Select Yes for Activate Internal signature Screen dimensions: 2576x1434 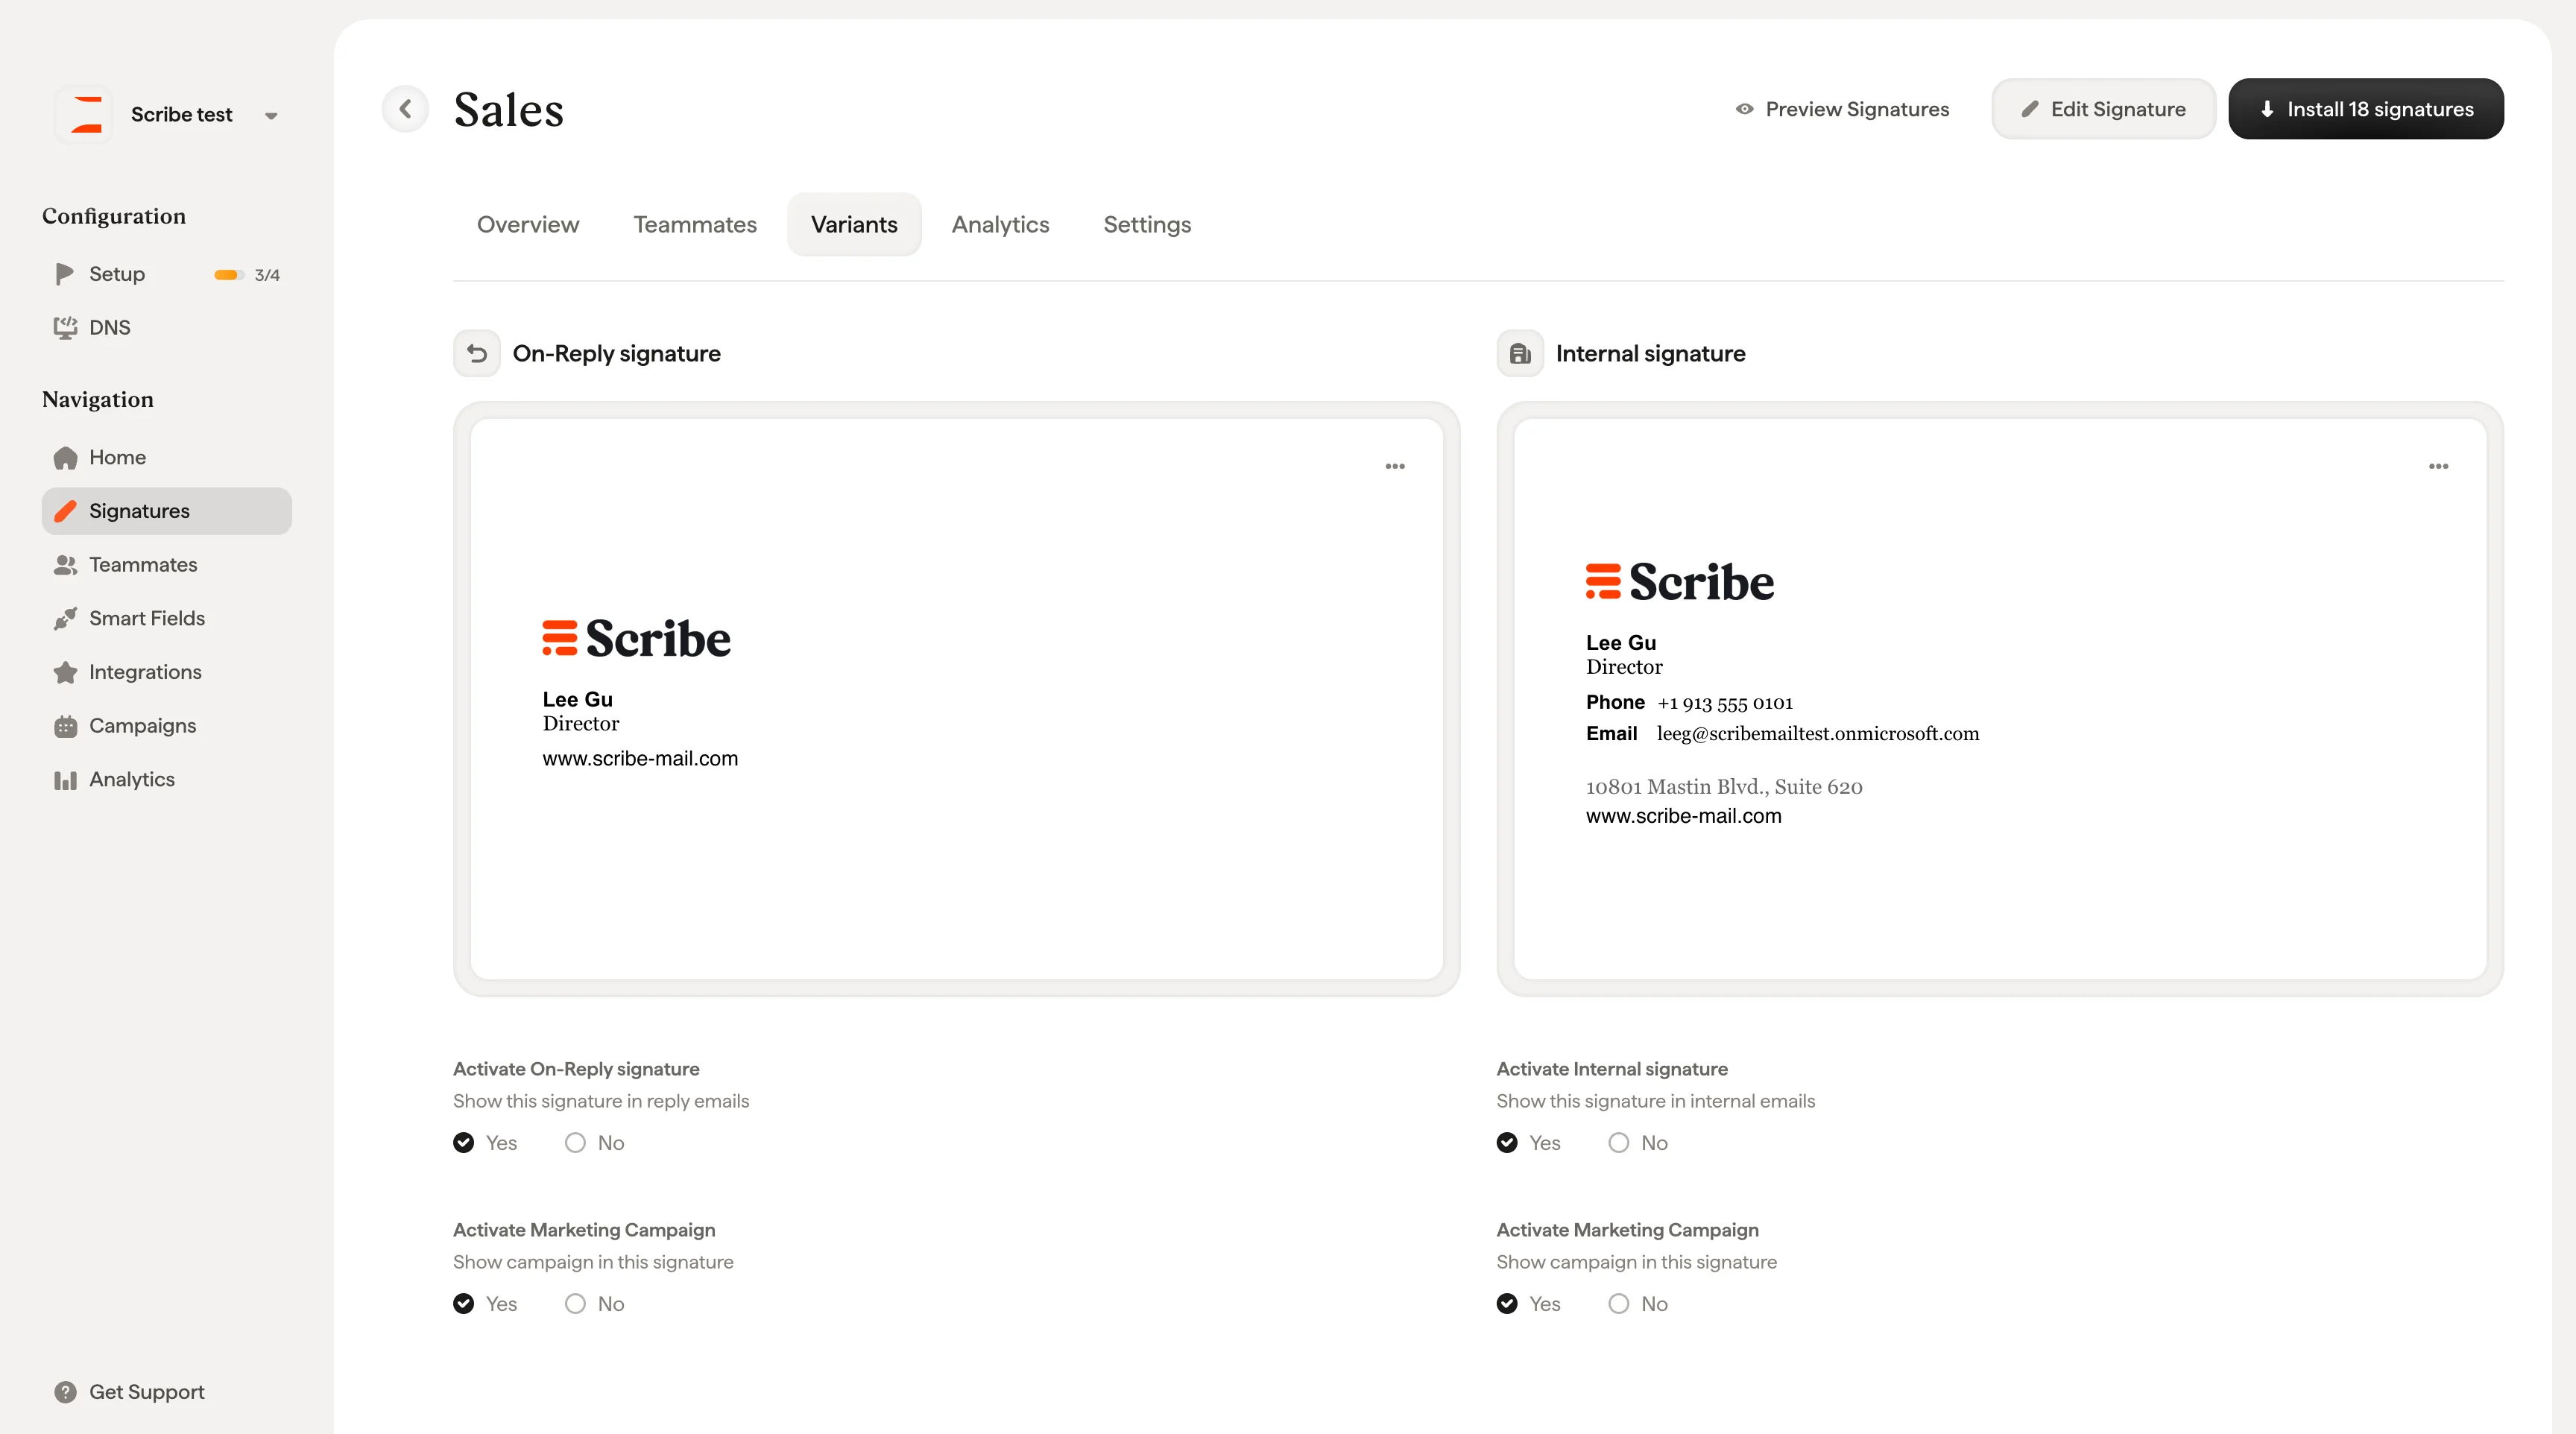point(1507,1143)
